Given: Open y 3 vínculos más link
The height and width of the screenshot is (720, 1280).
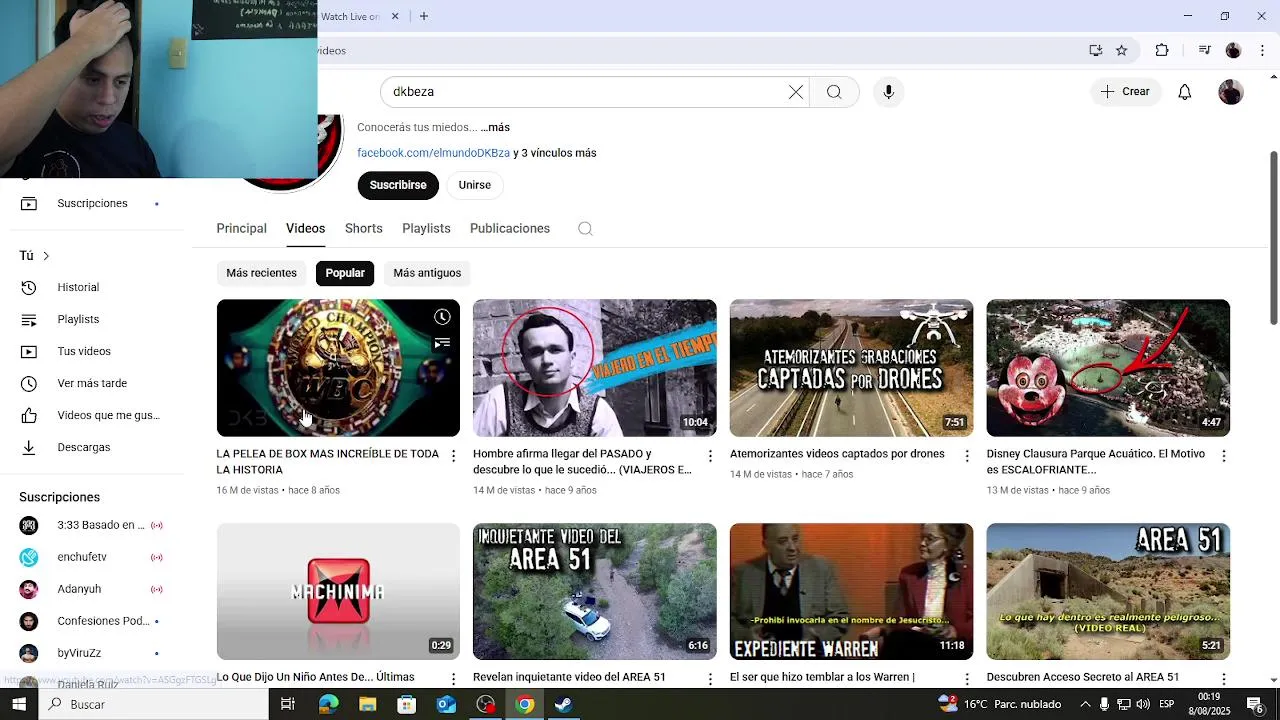Looking at the screenshot, I should pos(555,153).
